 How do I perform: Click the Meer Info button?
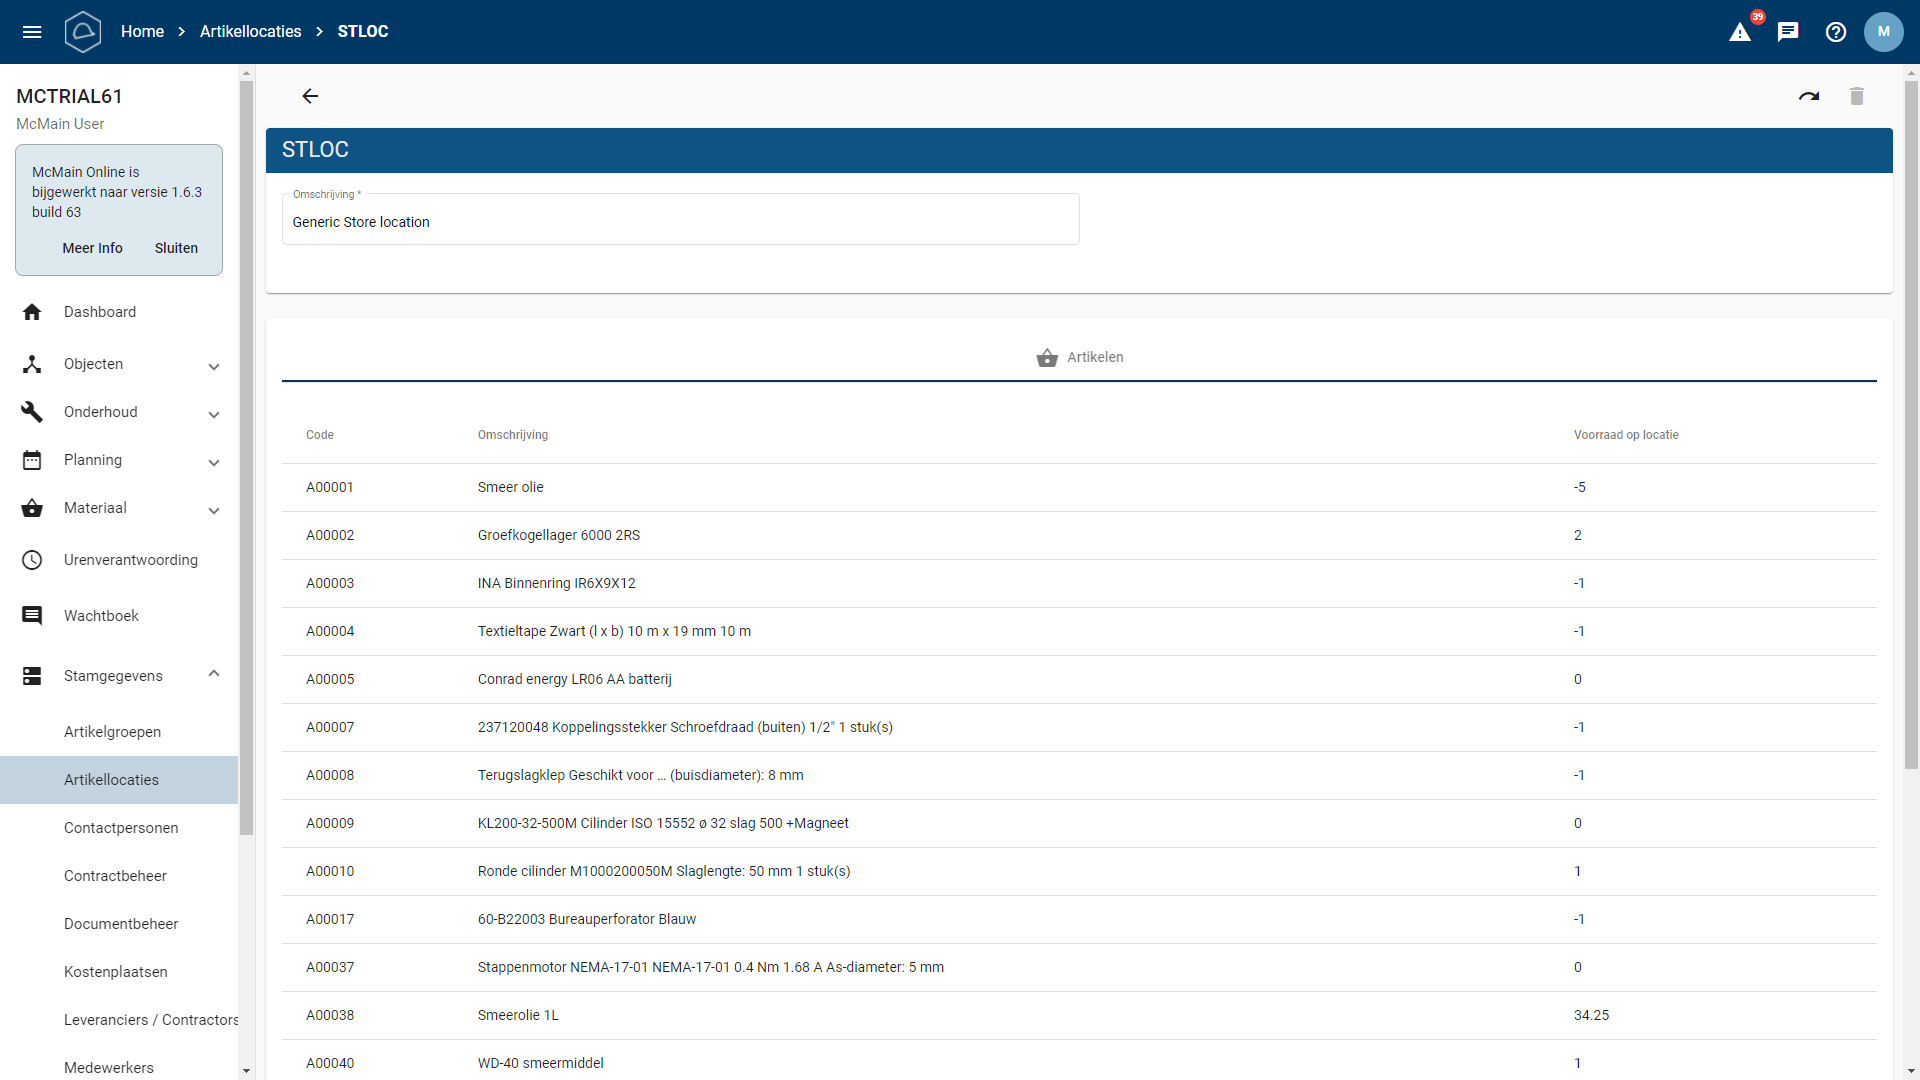tap(92, 248)
